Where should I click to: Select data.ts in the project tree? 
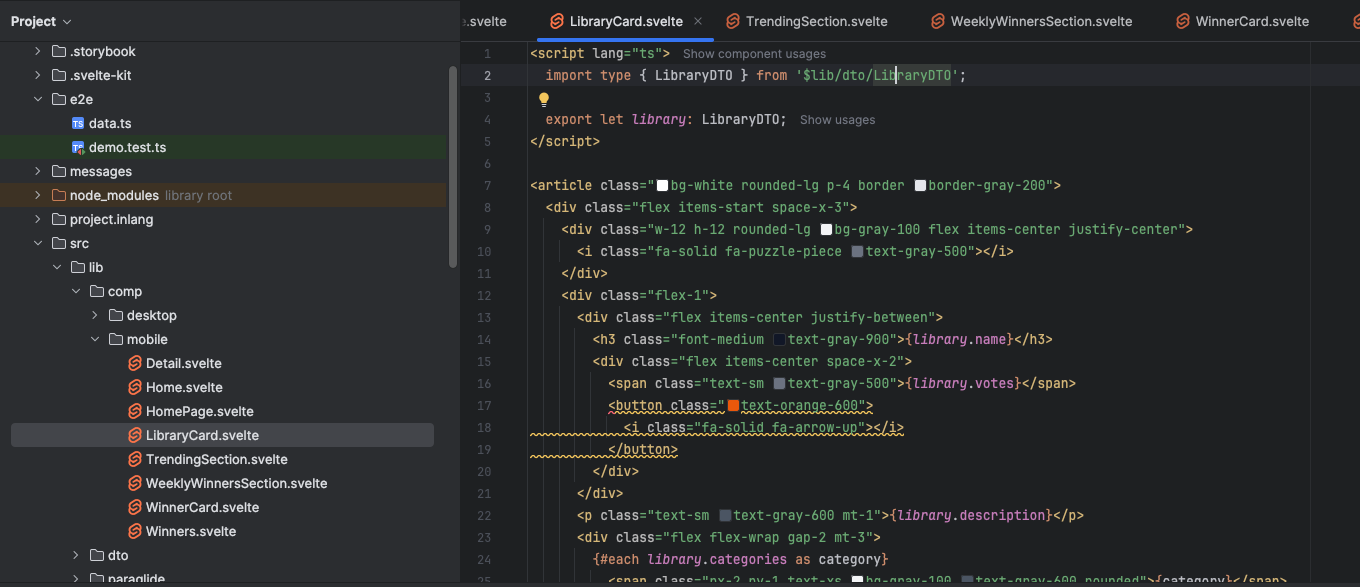point(110,123)
